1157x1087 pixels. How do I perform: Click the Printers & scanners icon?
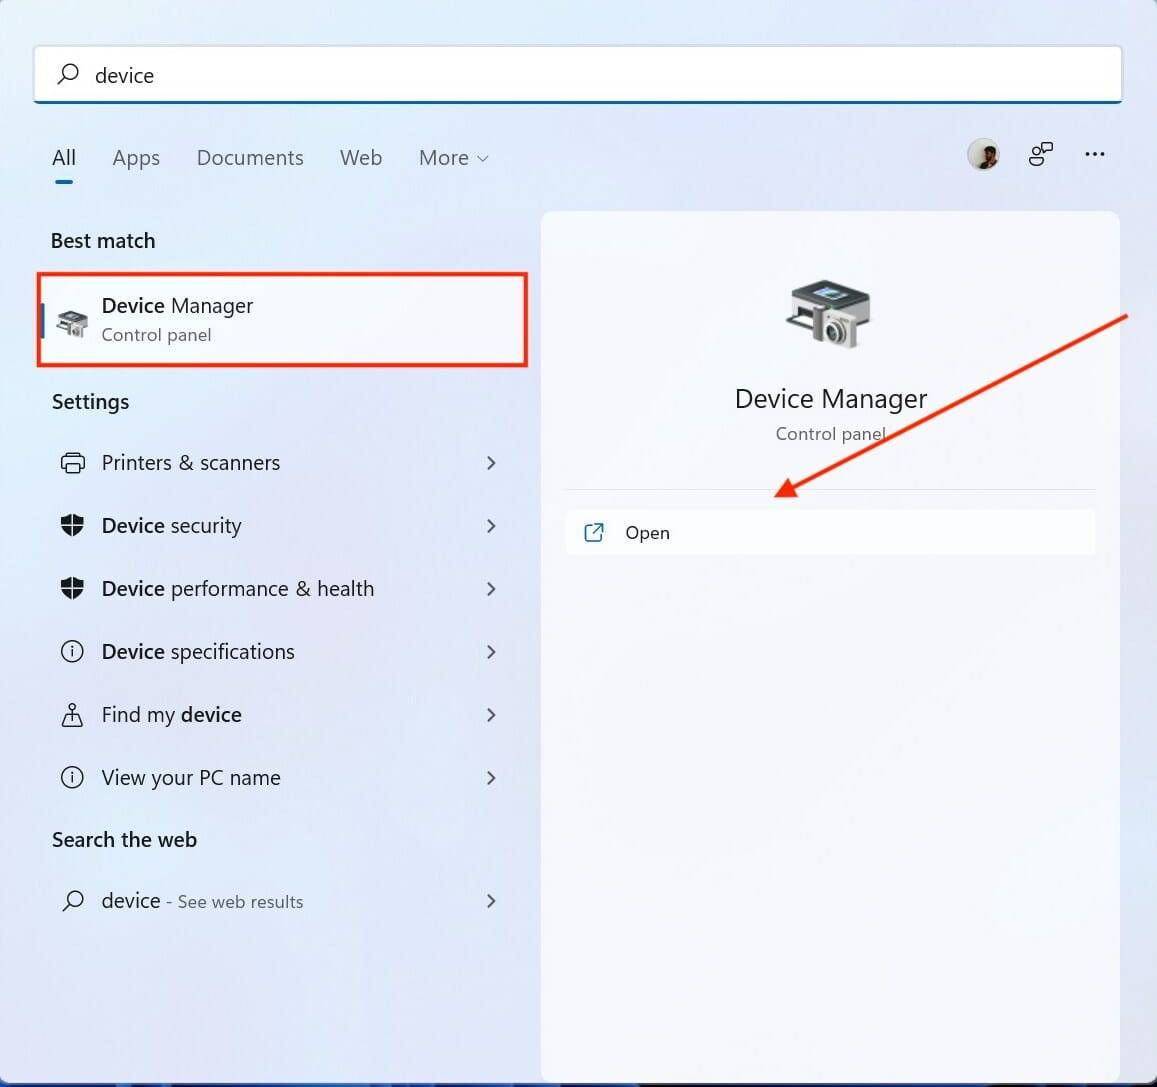pos(72,462)
